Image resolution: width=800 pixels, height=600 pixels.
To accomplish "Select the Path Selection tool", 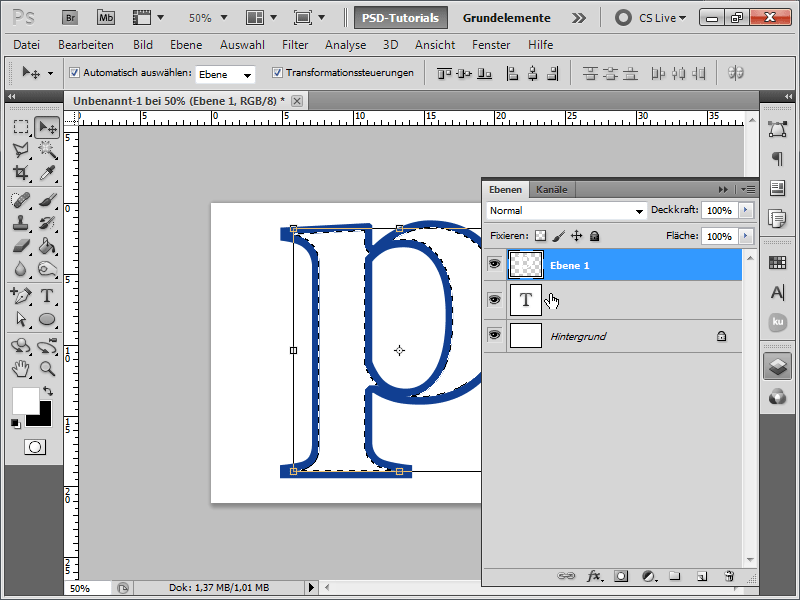I will pos(21,319).
